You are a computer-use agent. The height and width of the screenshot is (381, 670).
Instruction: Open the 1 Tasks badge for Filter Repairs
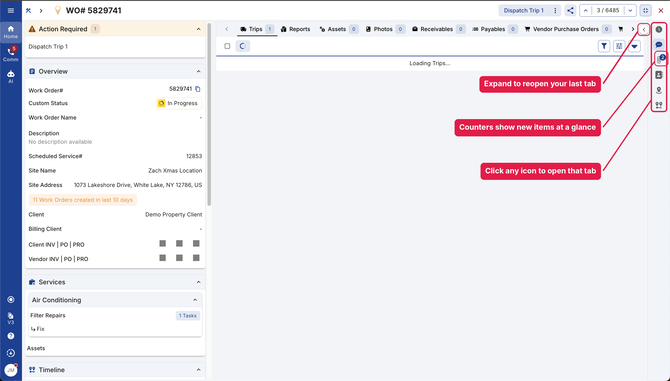[x=188, y=316]
